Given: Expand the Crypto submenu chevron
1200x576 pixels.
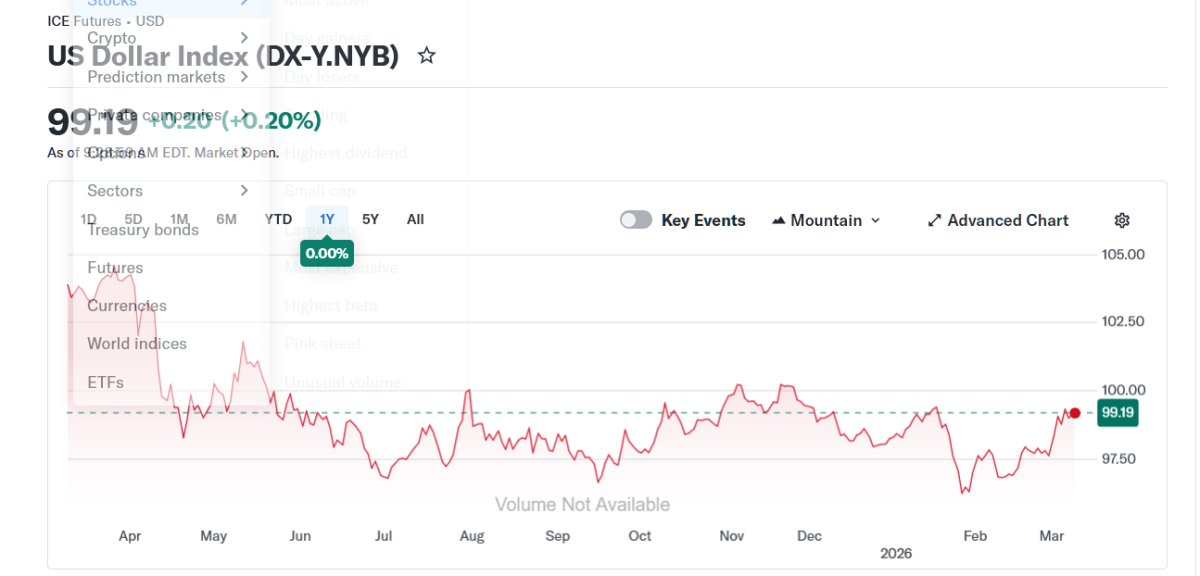Looking at the screenshot, I should (x=244, y=38).
